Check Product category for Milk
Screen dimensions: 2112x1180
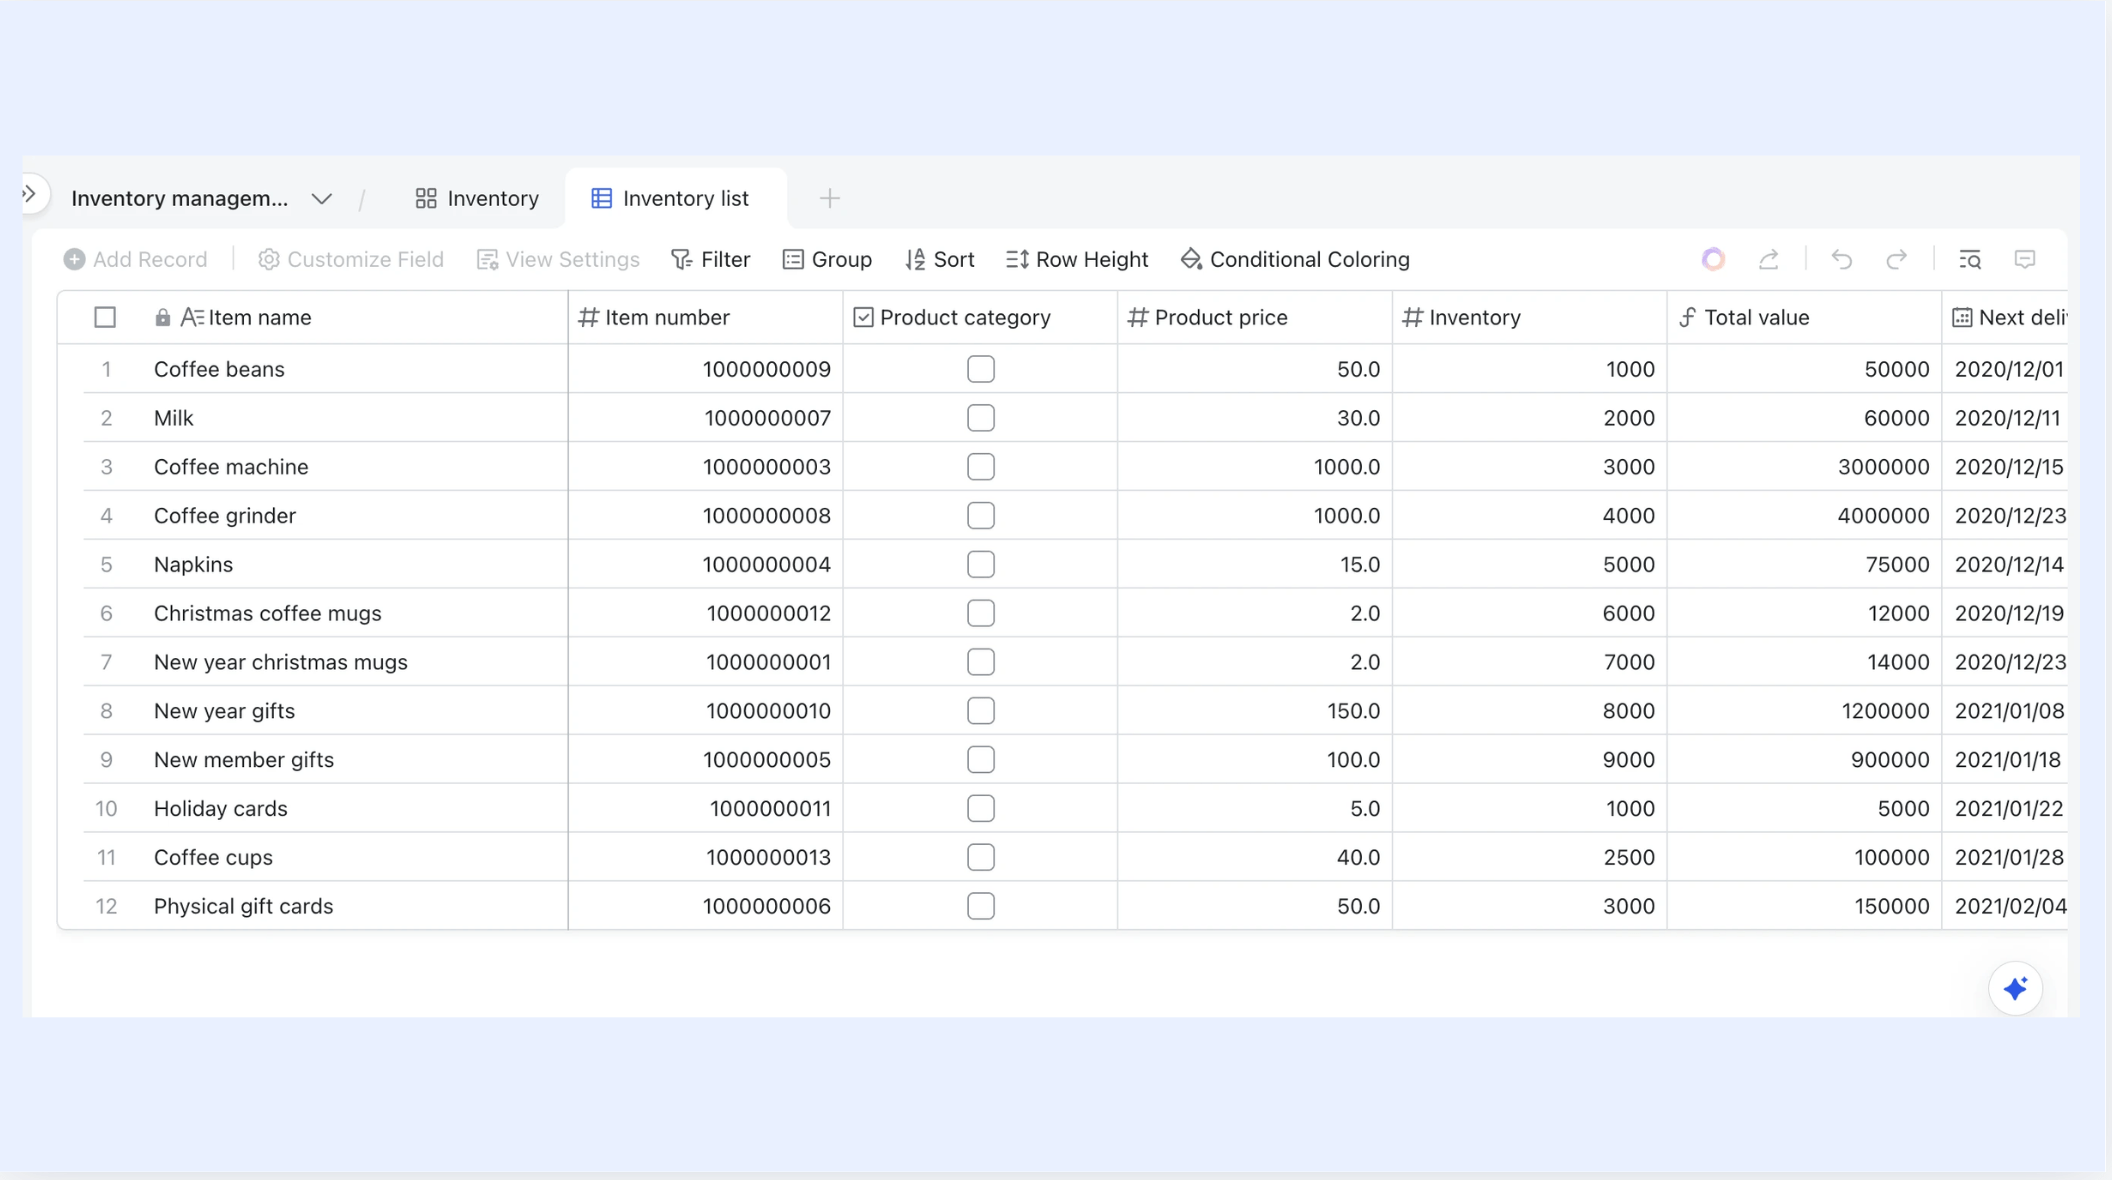tap(981, 419)
